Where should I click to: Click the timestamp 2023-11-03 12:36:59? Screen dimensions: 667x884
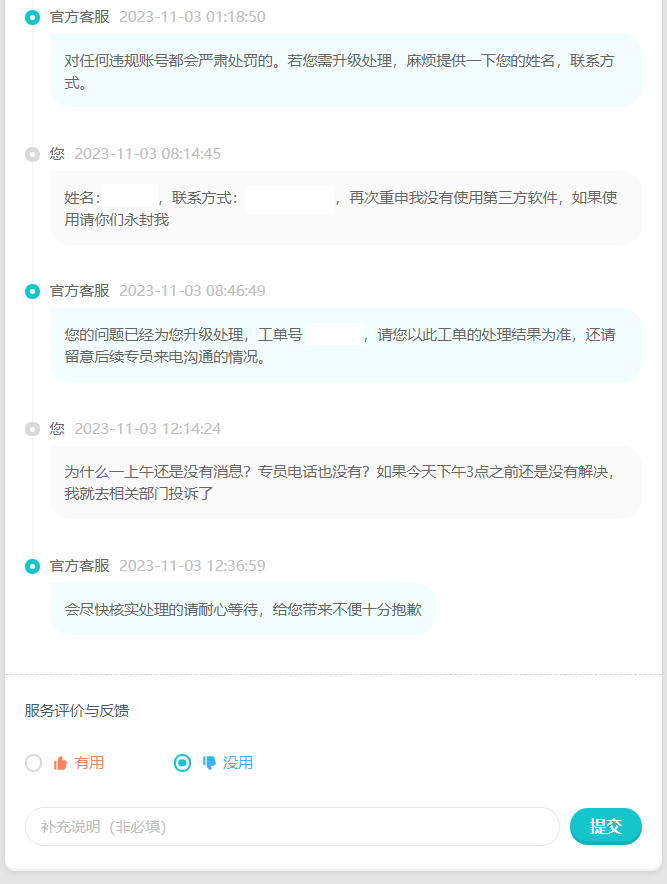click(192, 565)
